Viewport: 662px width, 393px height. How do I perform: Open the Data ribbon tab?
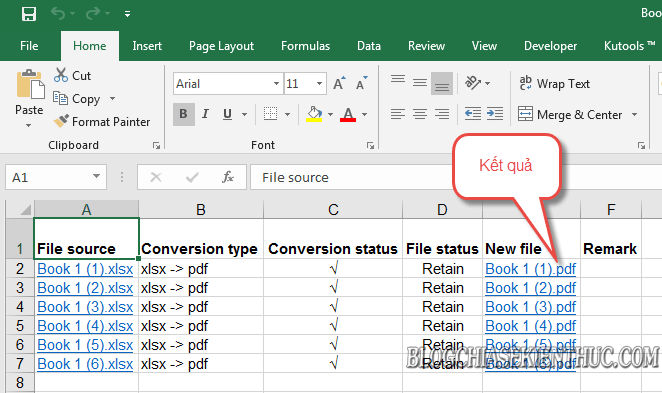coord(369,46)
